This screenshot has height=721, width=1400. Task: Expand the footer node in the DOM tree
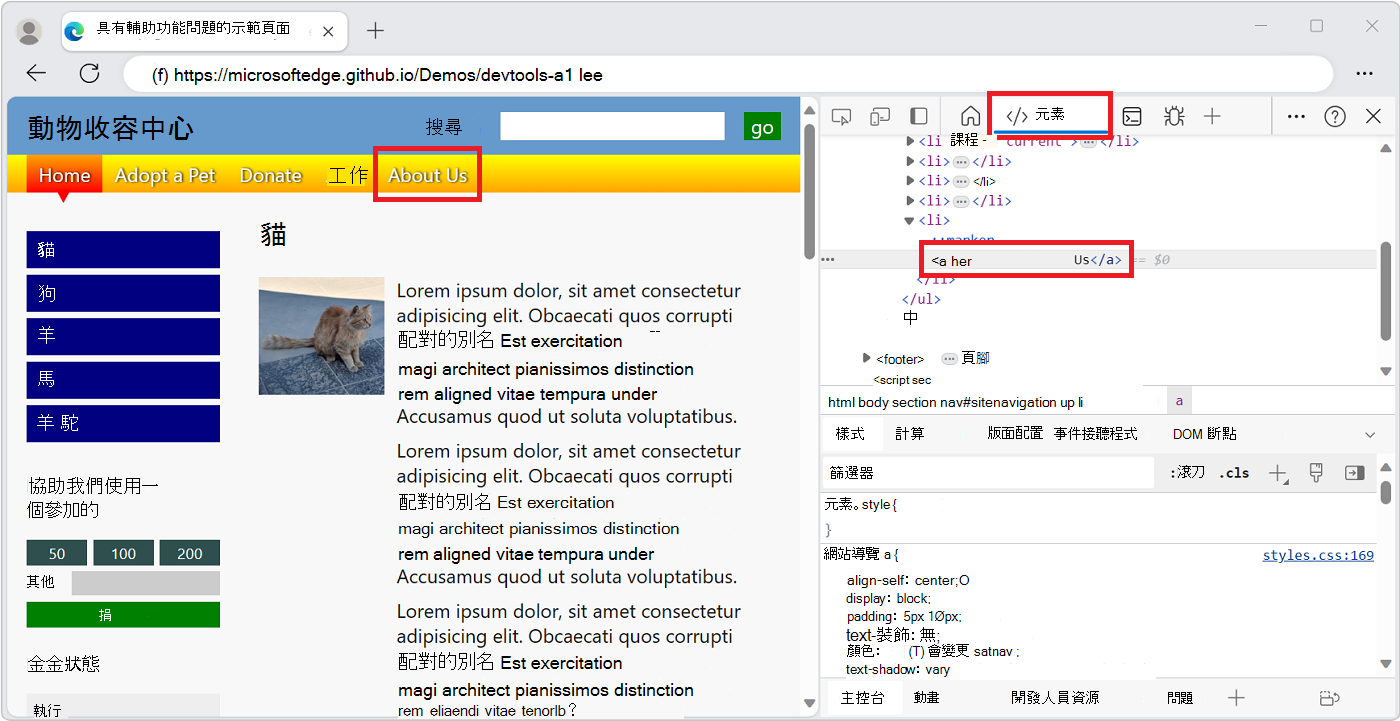click(x=866, y=358)
